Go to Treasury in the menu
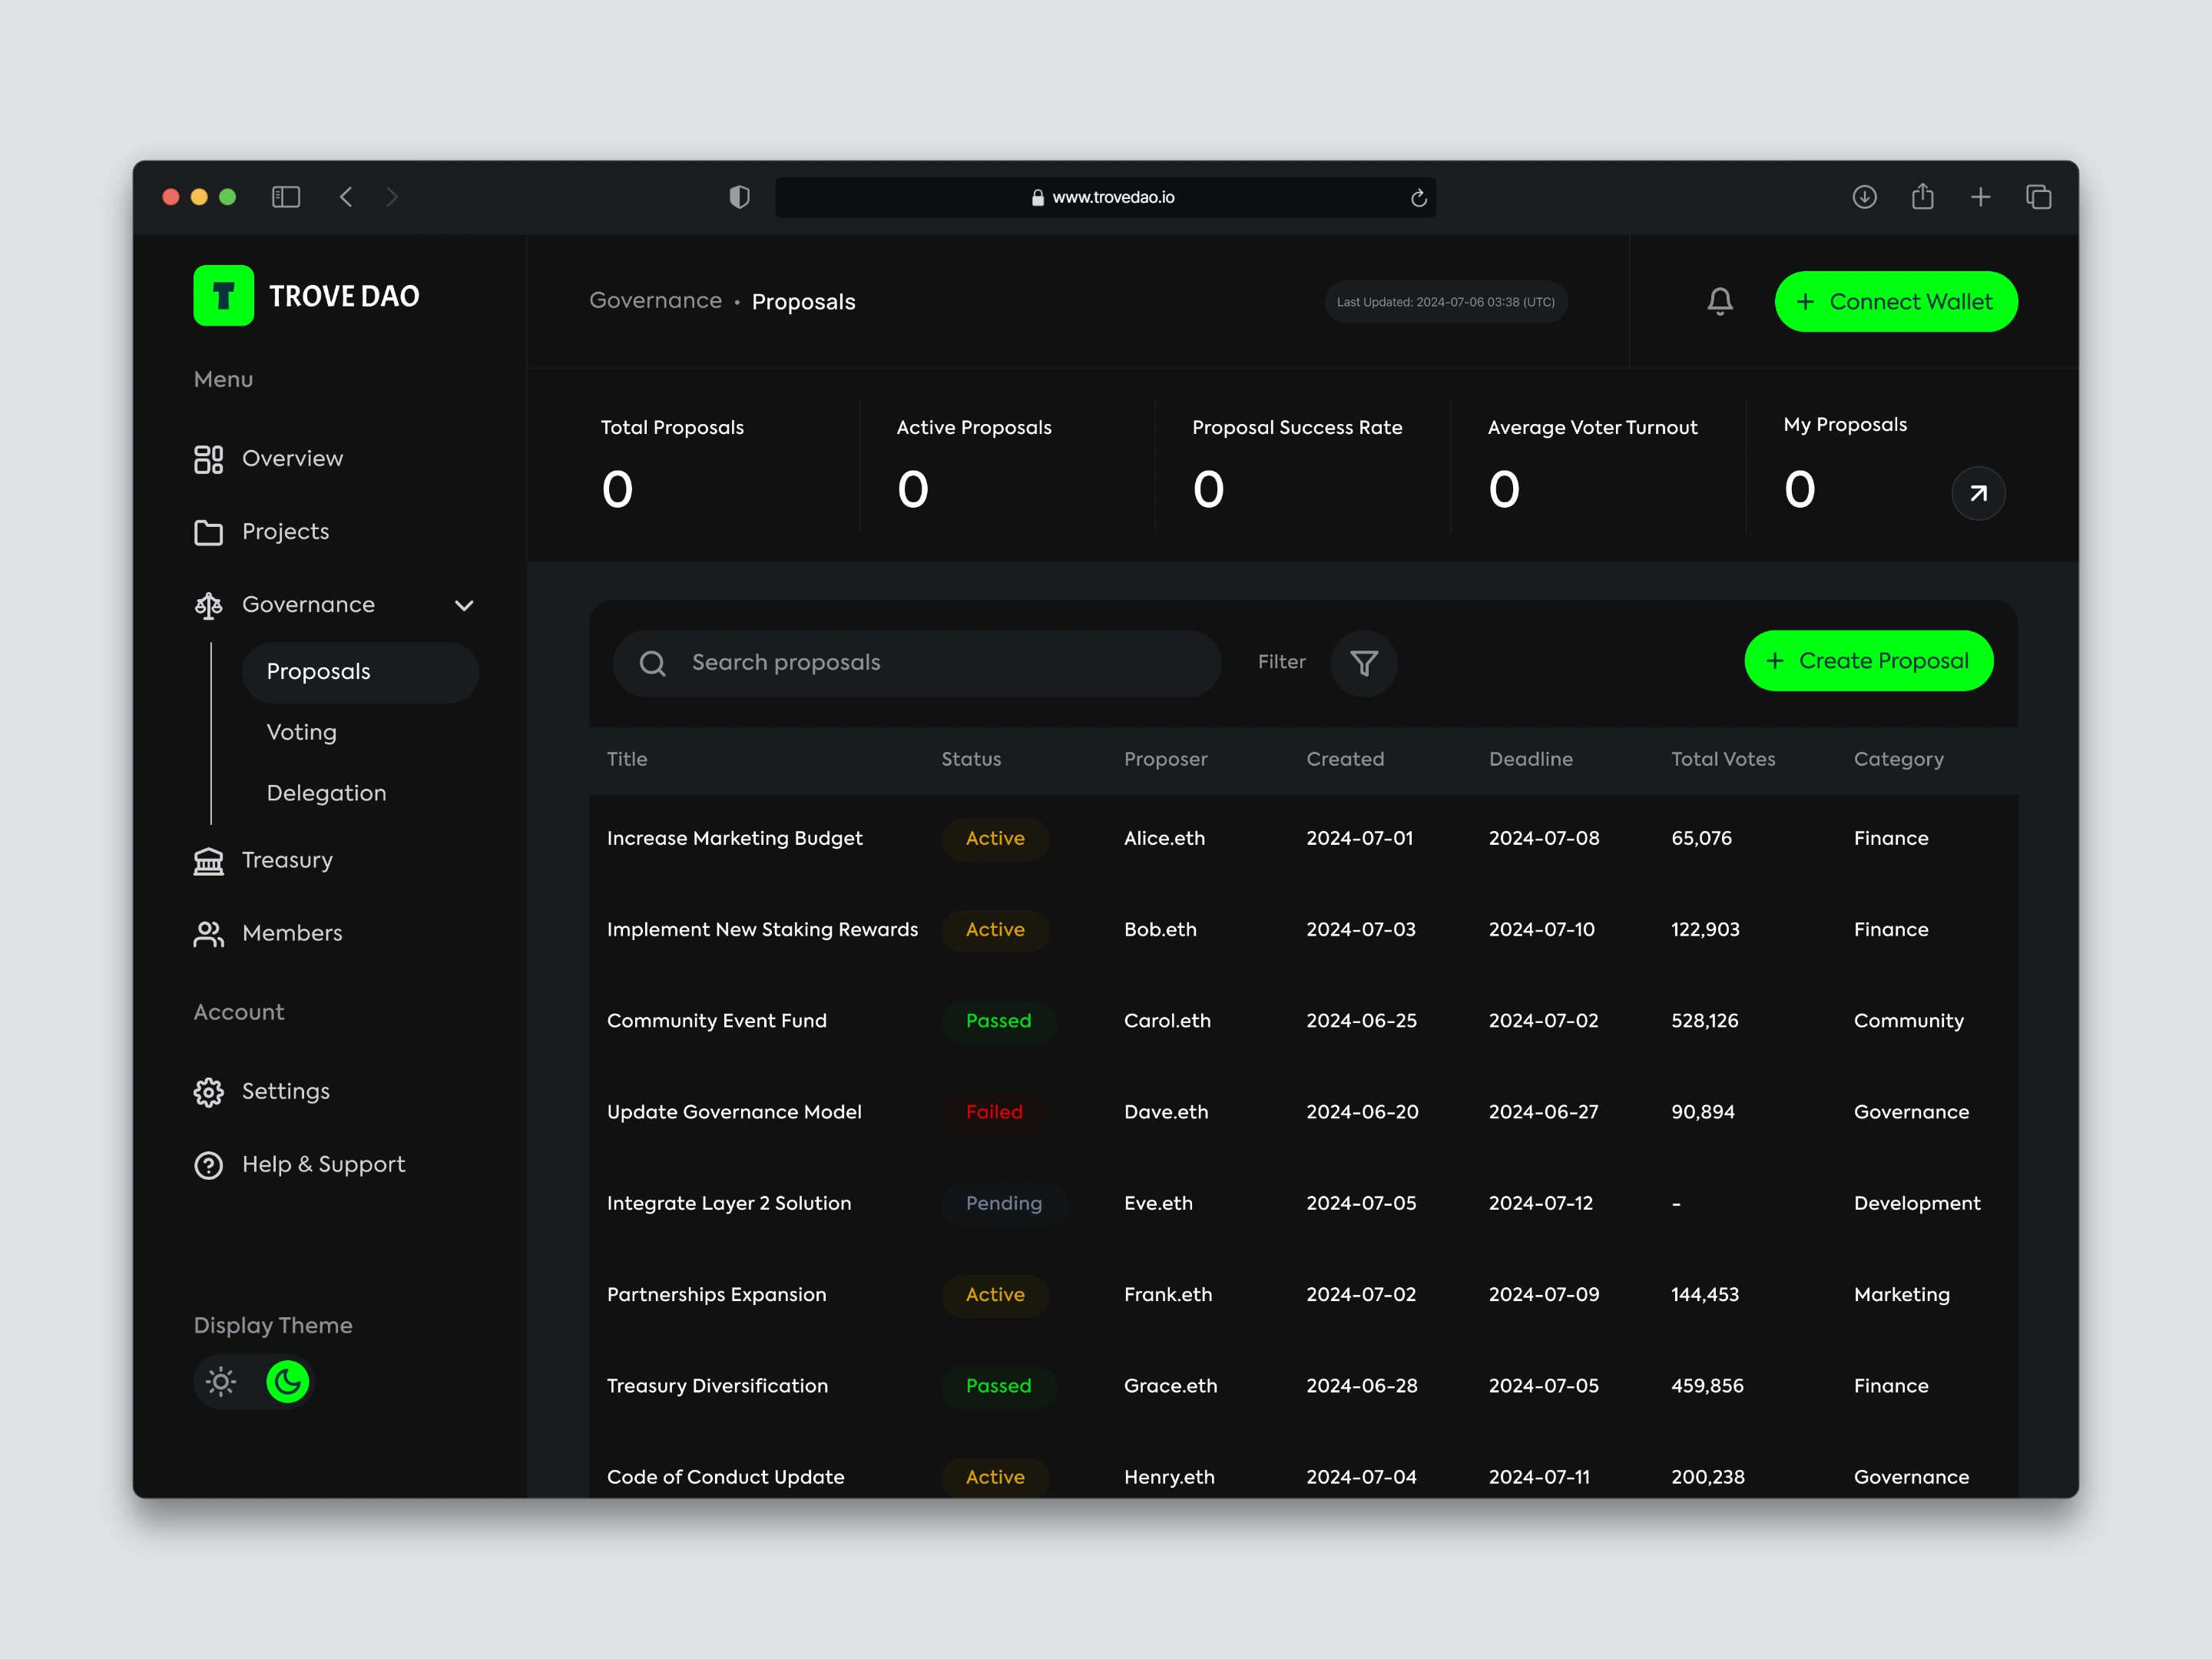This screenshot has width=2212, height=1659. (287, 861)
